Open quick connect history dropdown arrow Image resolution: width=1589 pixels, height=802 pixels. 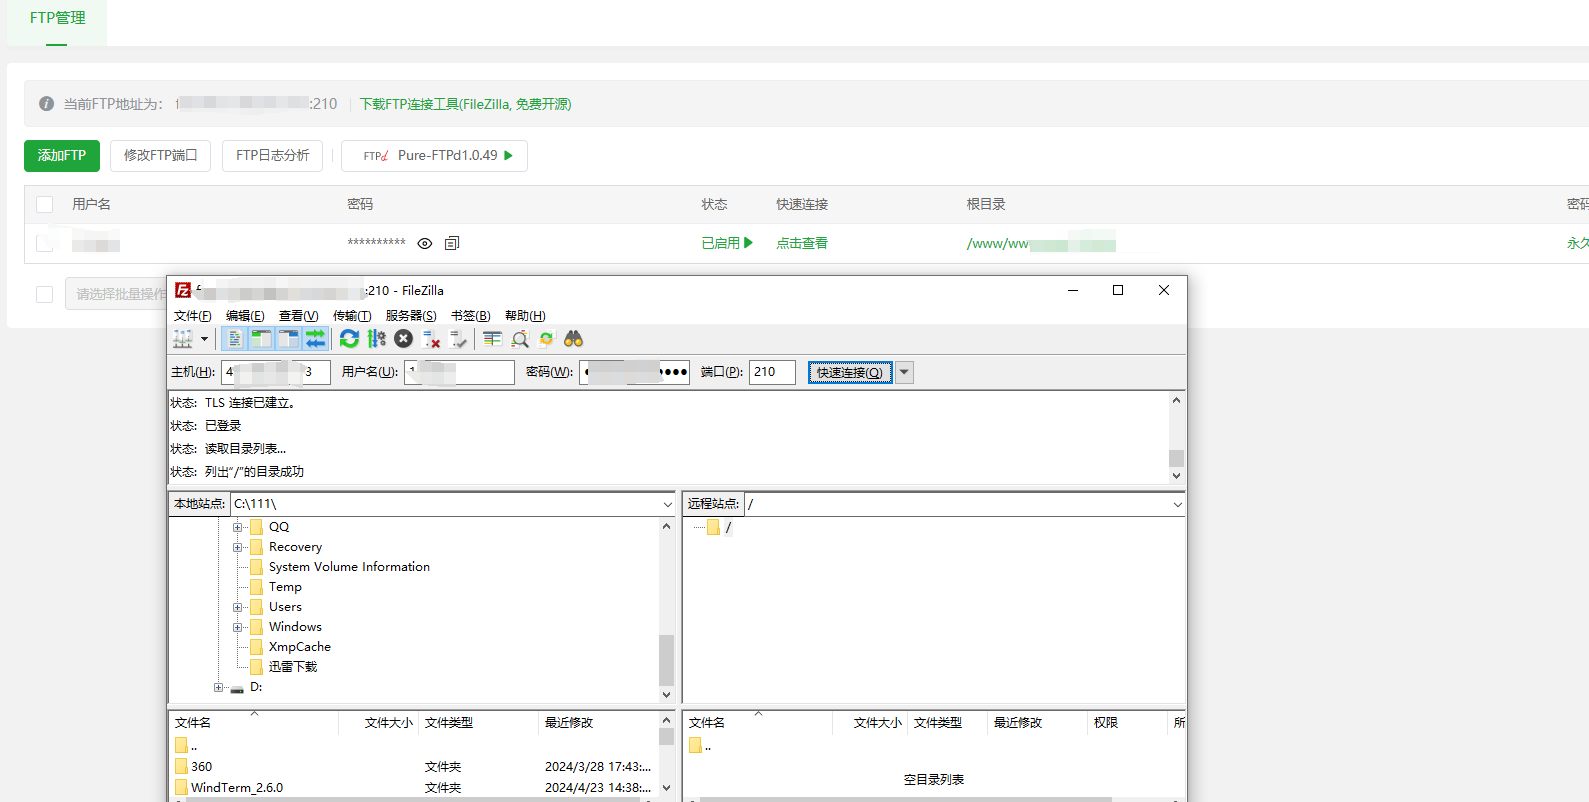tap(904, 372)
